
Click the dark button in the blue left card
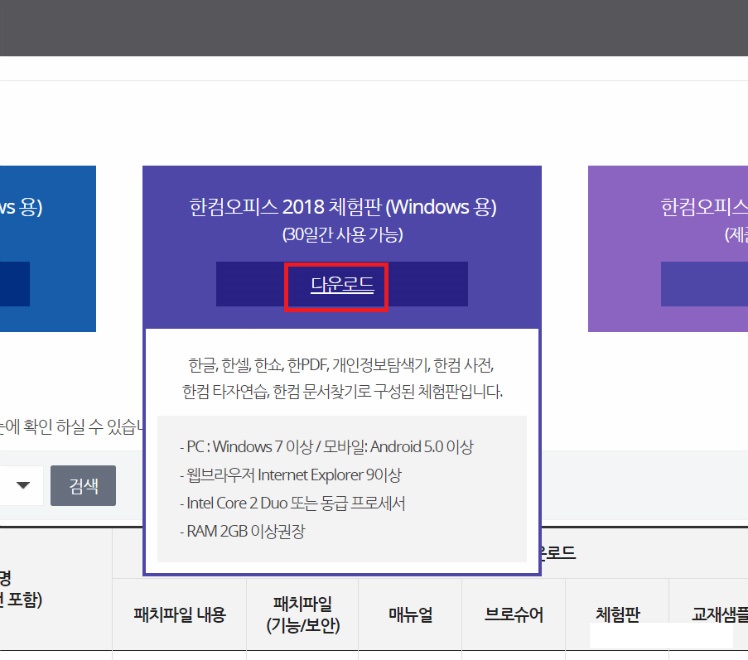pos(15,284)
